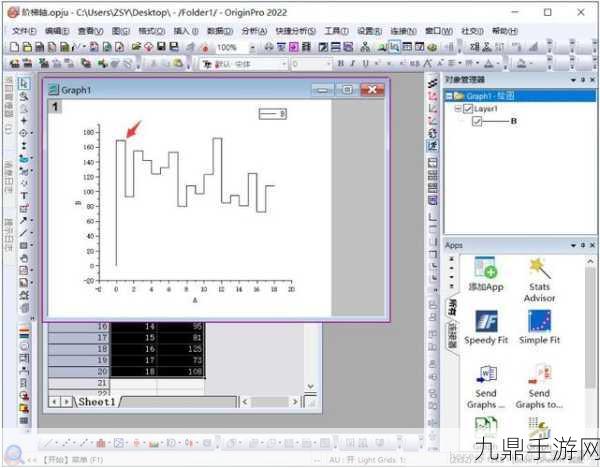Open Object Manager panel options arrow
The height and width of the screenshot is (468, 600).
(573, 80)
